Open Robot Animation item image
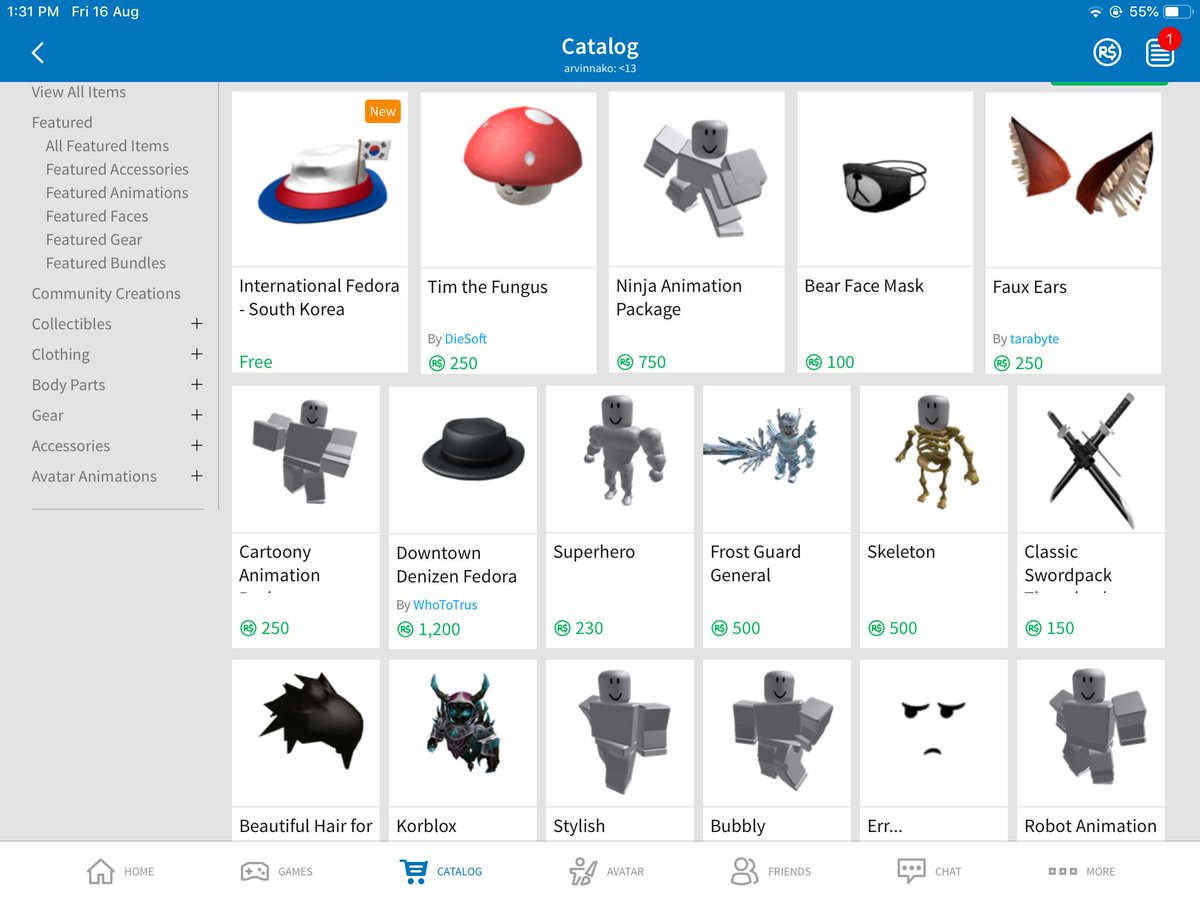Screen dimensions: 1200x900 (x=1091, y=733)
